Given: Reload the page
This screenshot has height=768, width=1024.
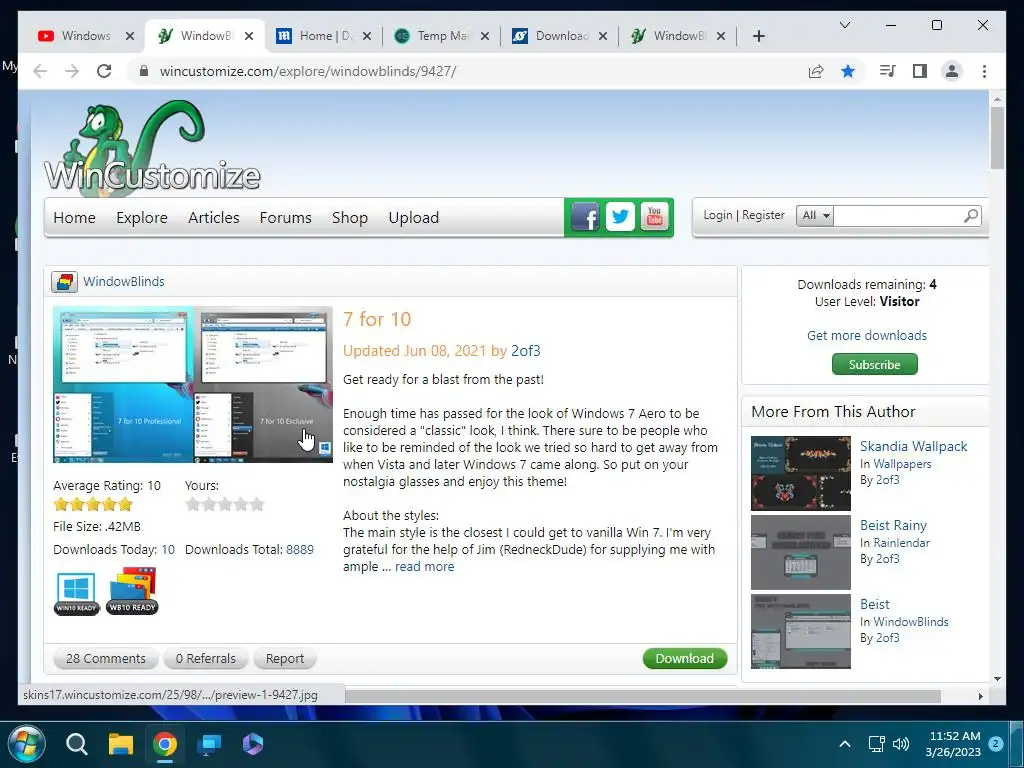Looking at the screenshot, I should point(104,71).
